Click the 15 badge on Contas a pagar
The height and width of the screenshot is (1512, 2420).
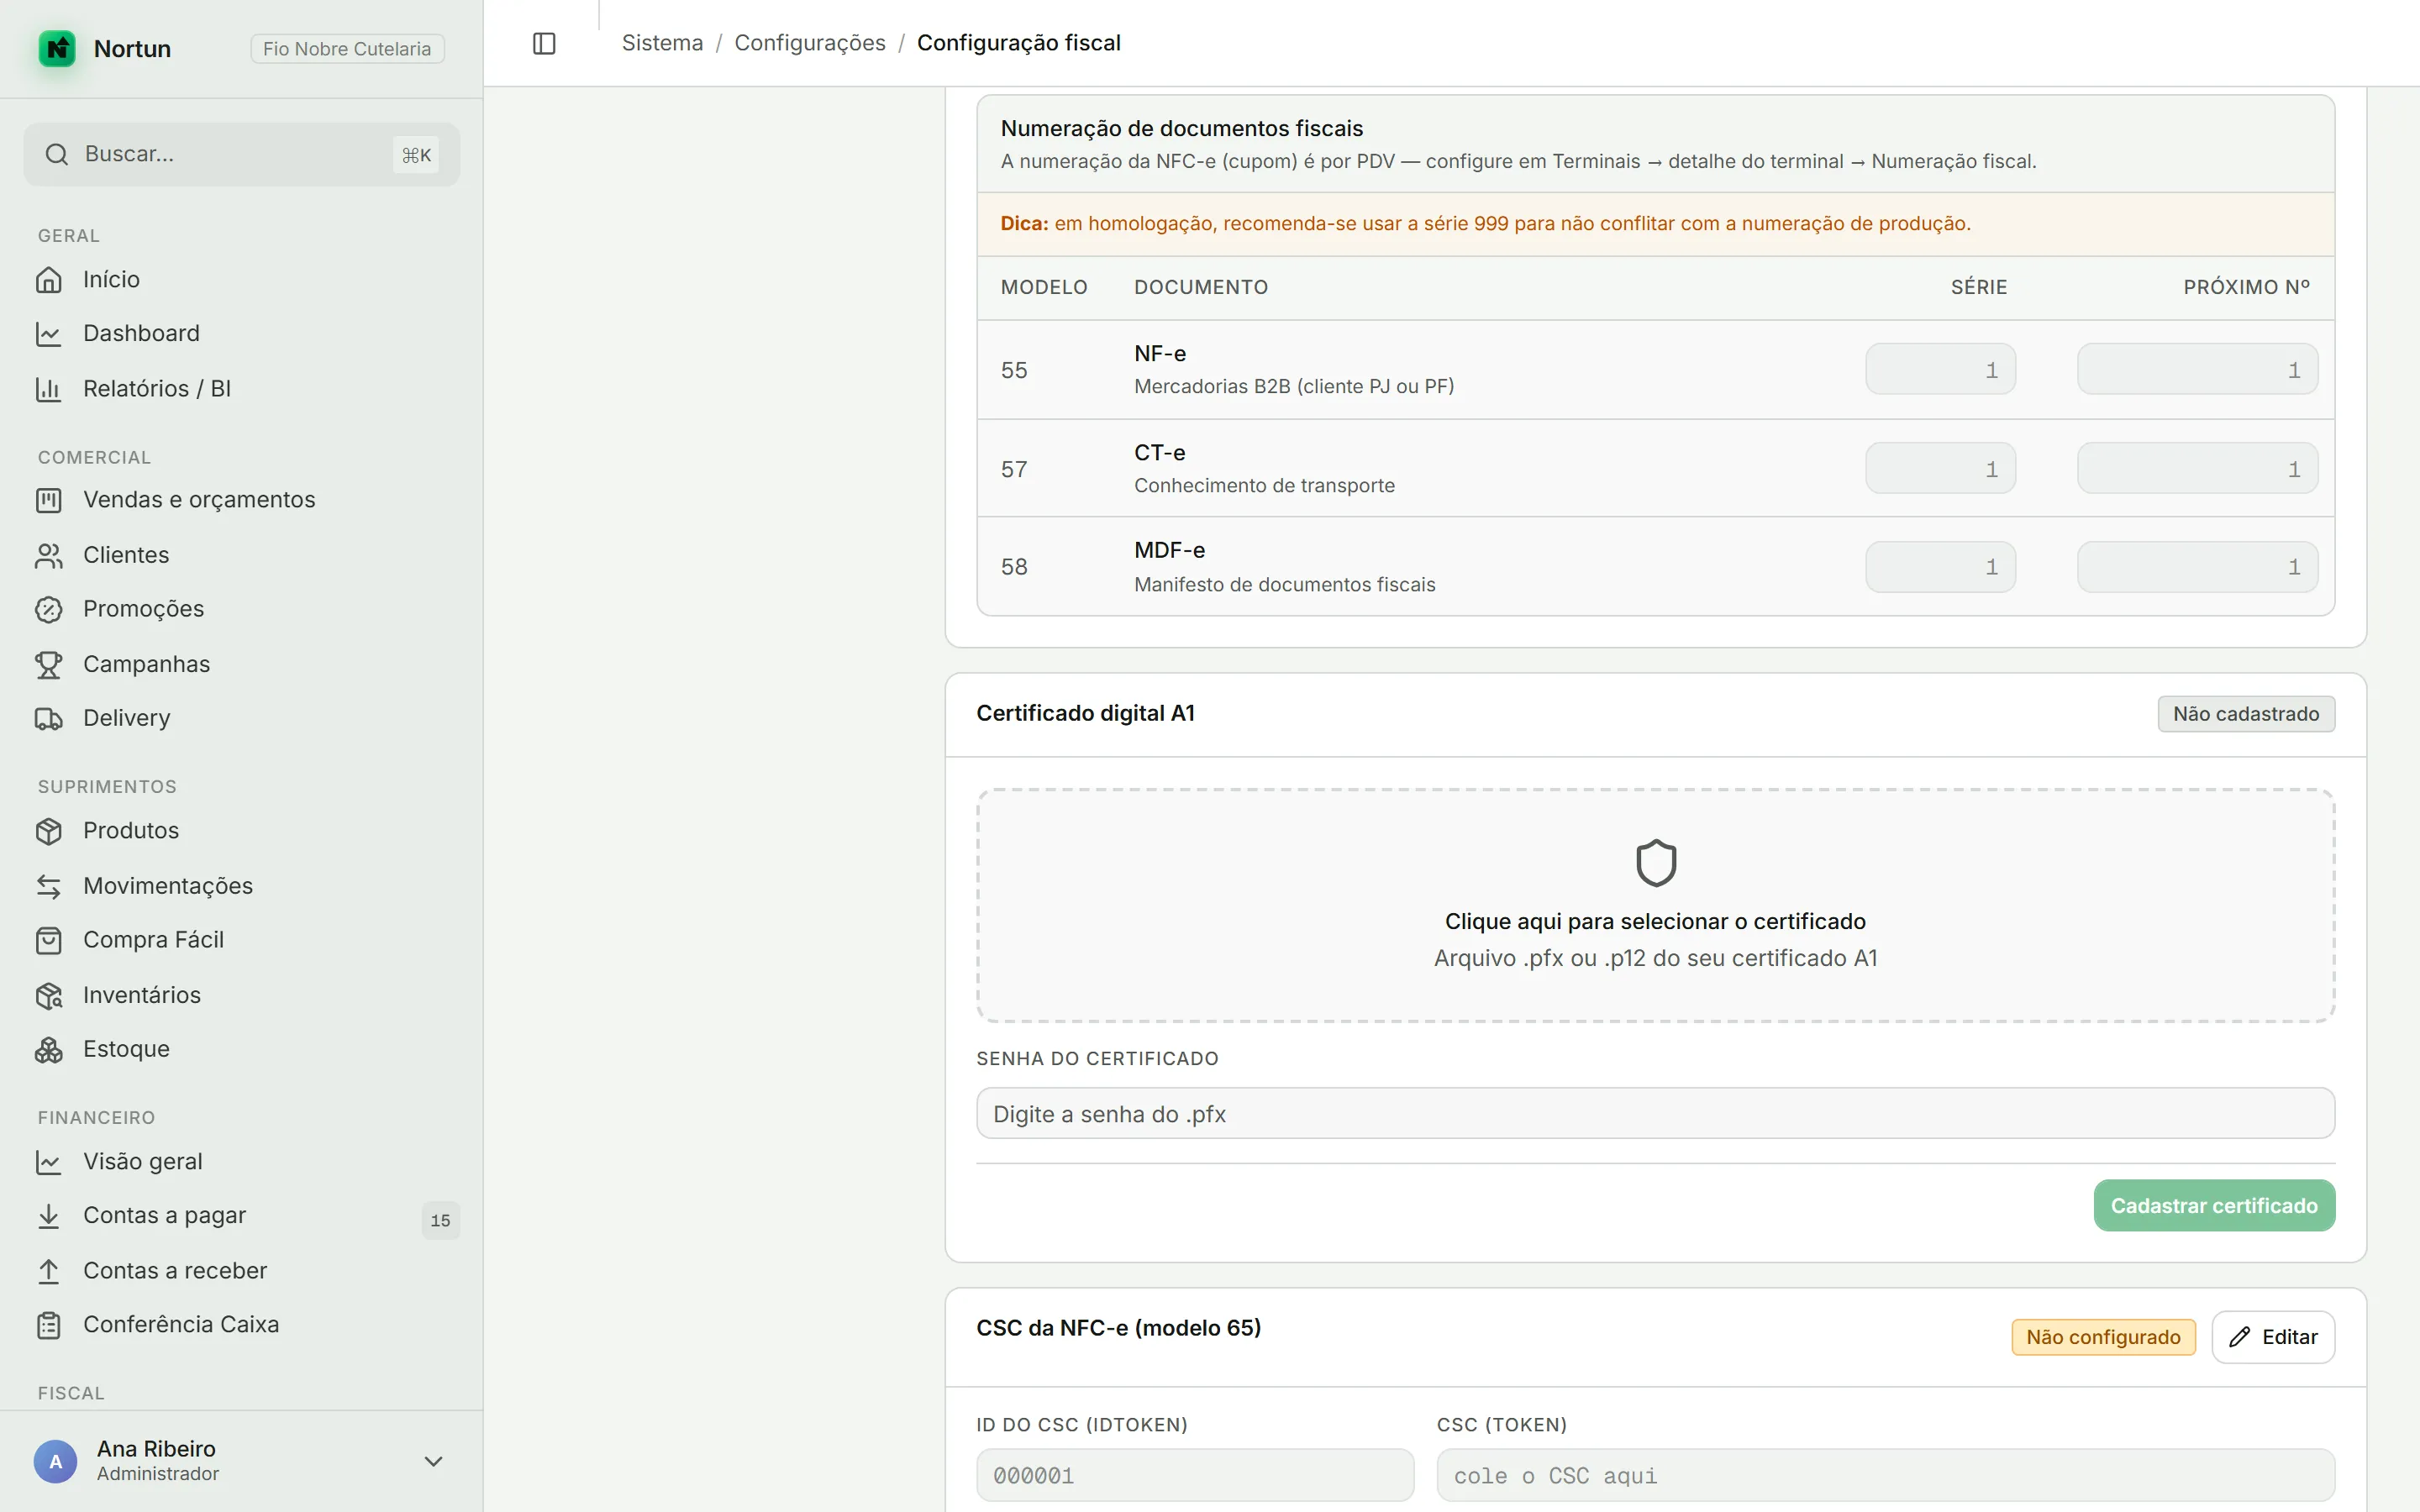pyautogui.click(x=440, y=1220)
